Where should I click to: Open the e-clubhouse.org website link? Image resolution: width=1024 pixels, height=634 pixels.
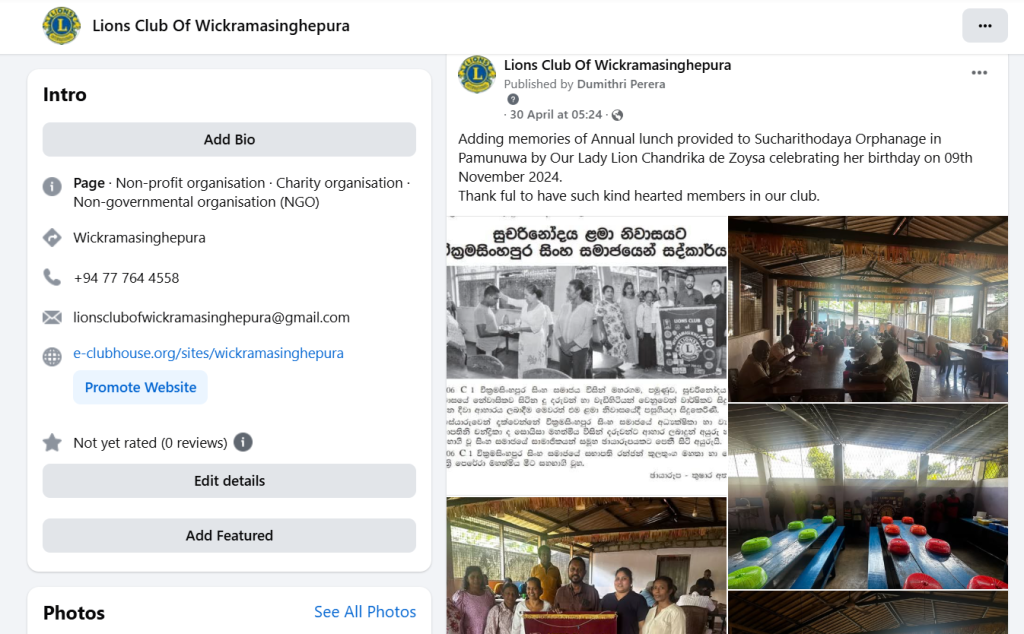pos(208,353)
